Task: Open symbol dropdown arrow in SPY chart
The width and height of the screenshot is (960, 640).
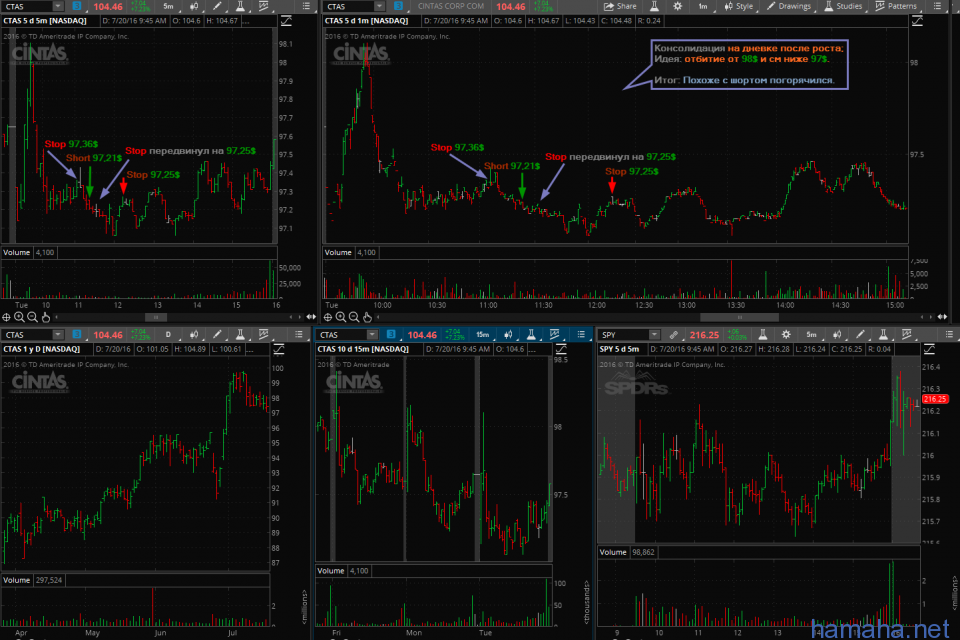Action: click(x=654, y=335)
